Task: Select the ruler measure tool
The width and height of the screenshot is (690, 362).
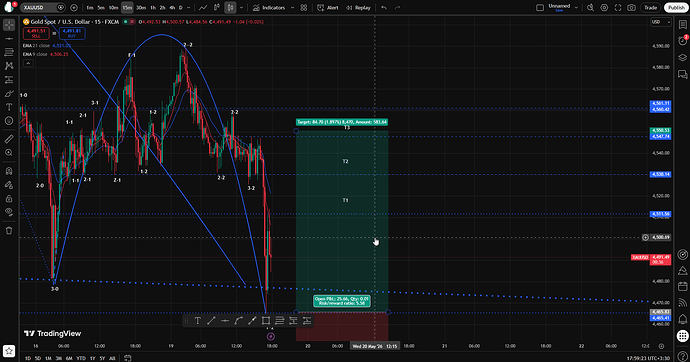Action: tap(9, 139)
